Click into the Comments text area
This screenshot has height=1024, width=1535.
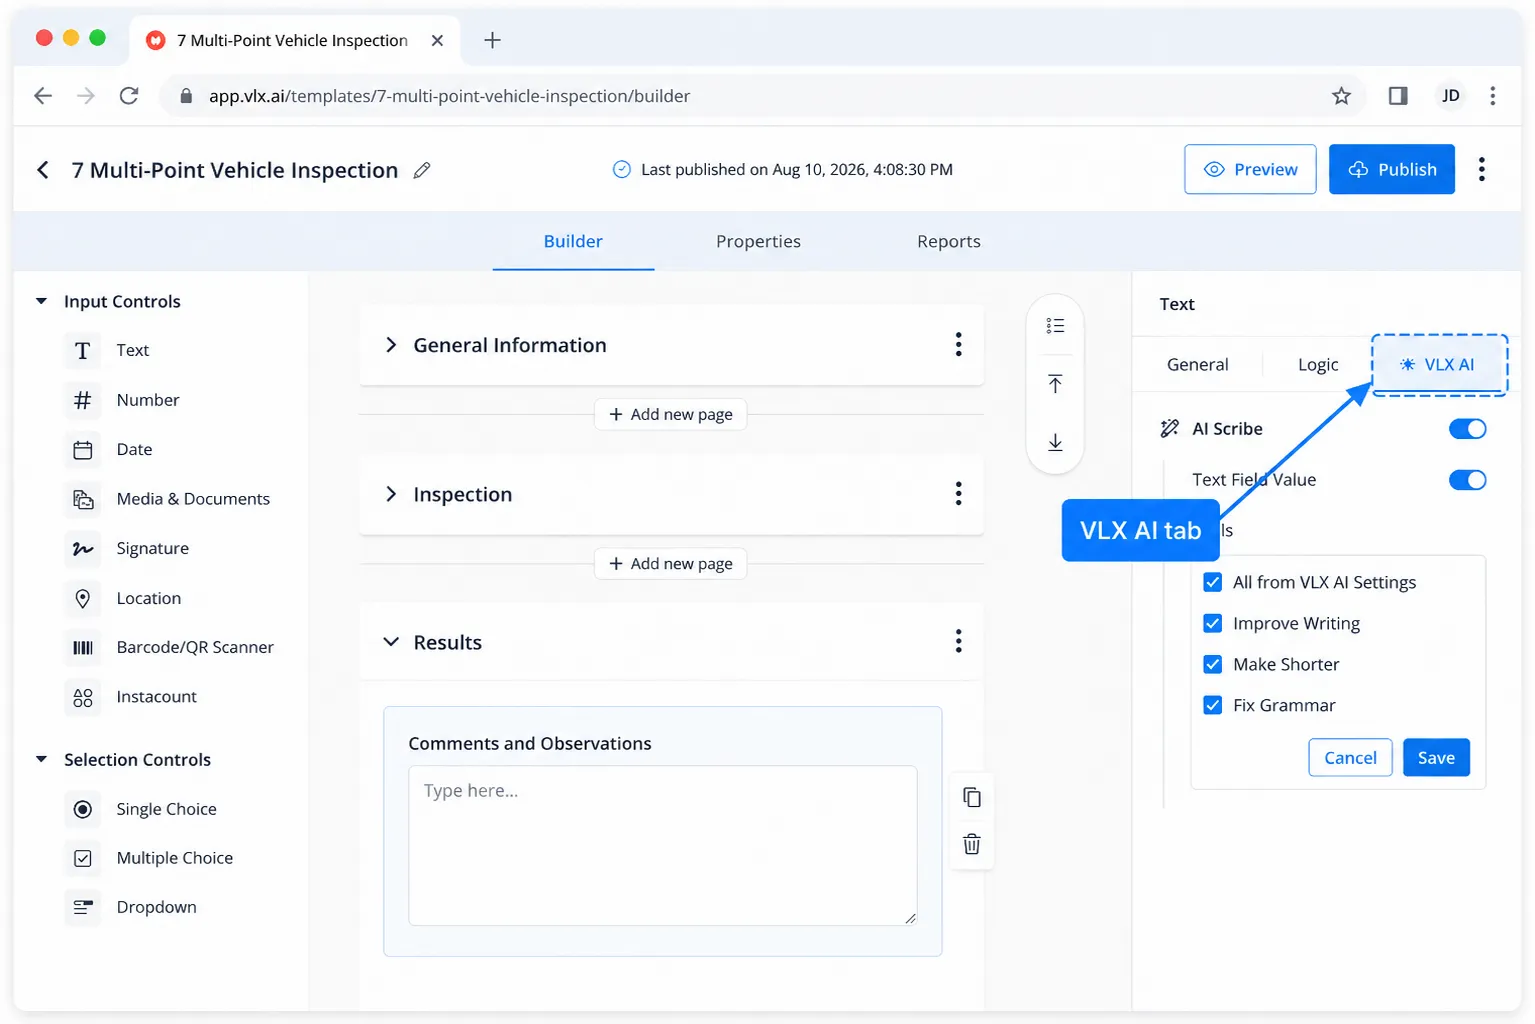(662, 846)
